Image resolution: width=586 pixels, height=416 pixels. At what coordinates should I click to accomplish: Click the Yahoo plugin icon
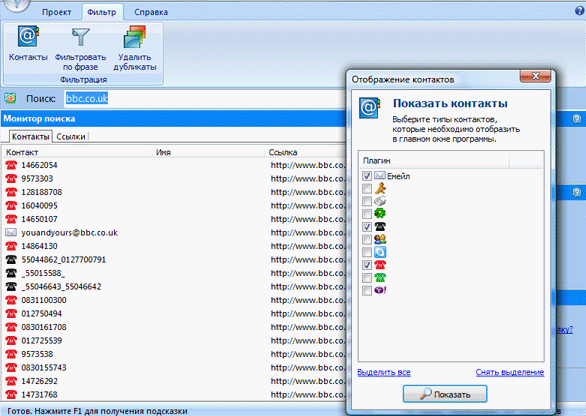tap(380, 290)
